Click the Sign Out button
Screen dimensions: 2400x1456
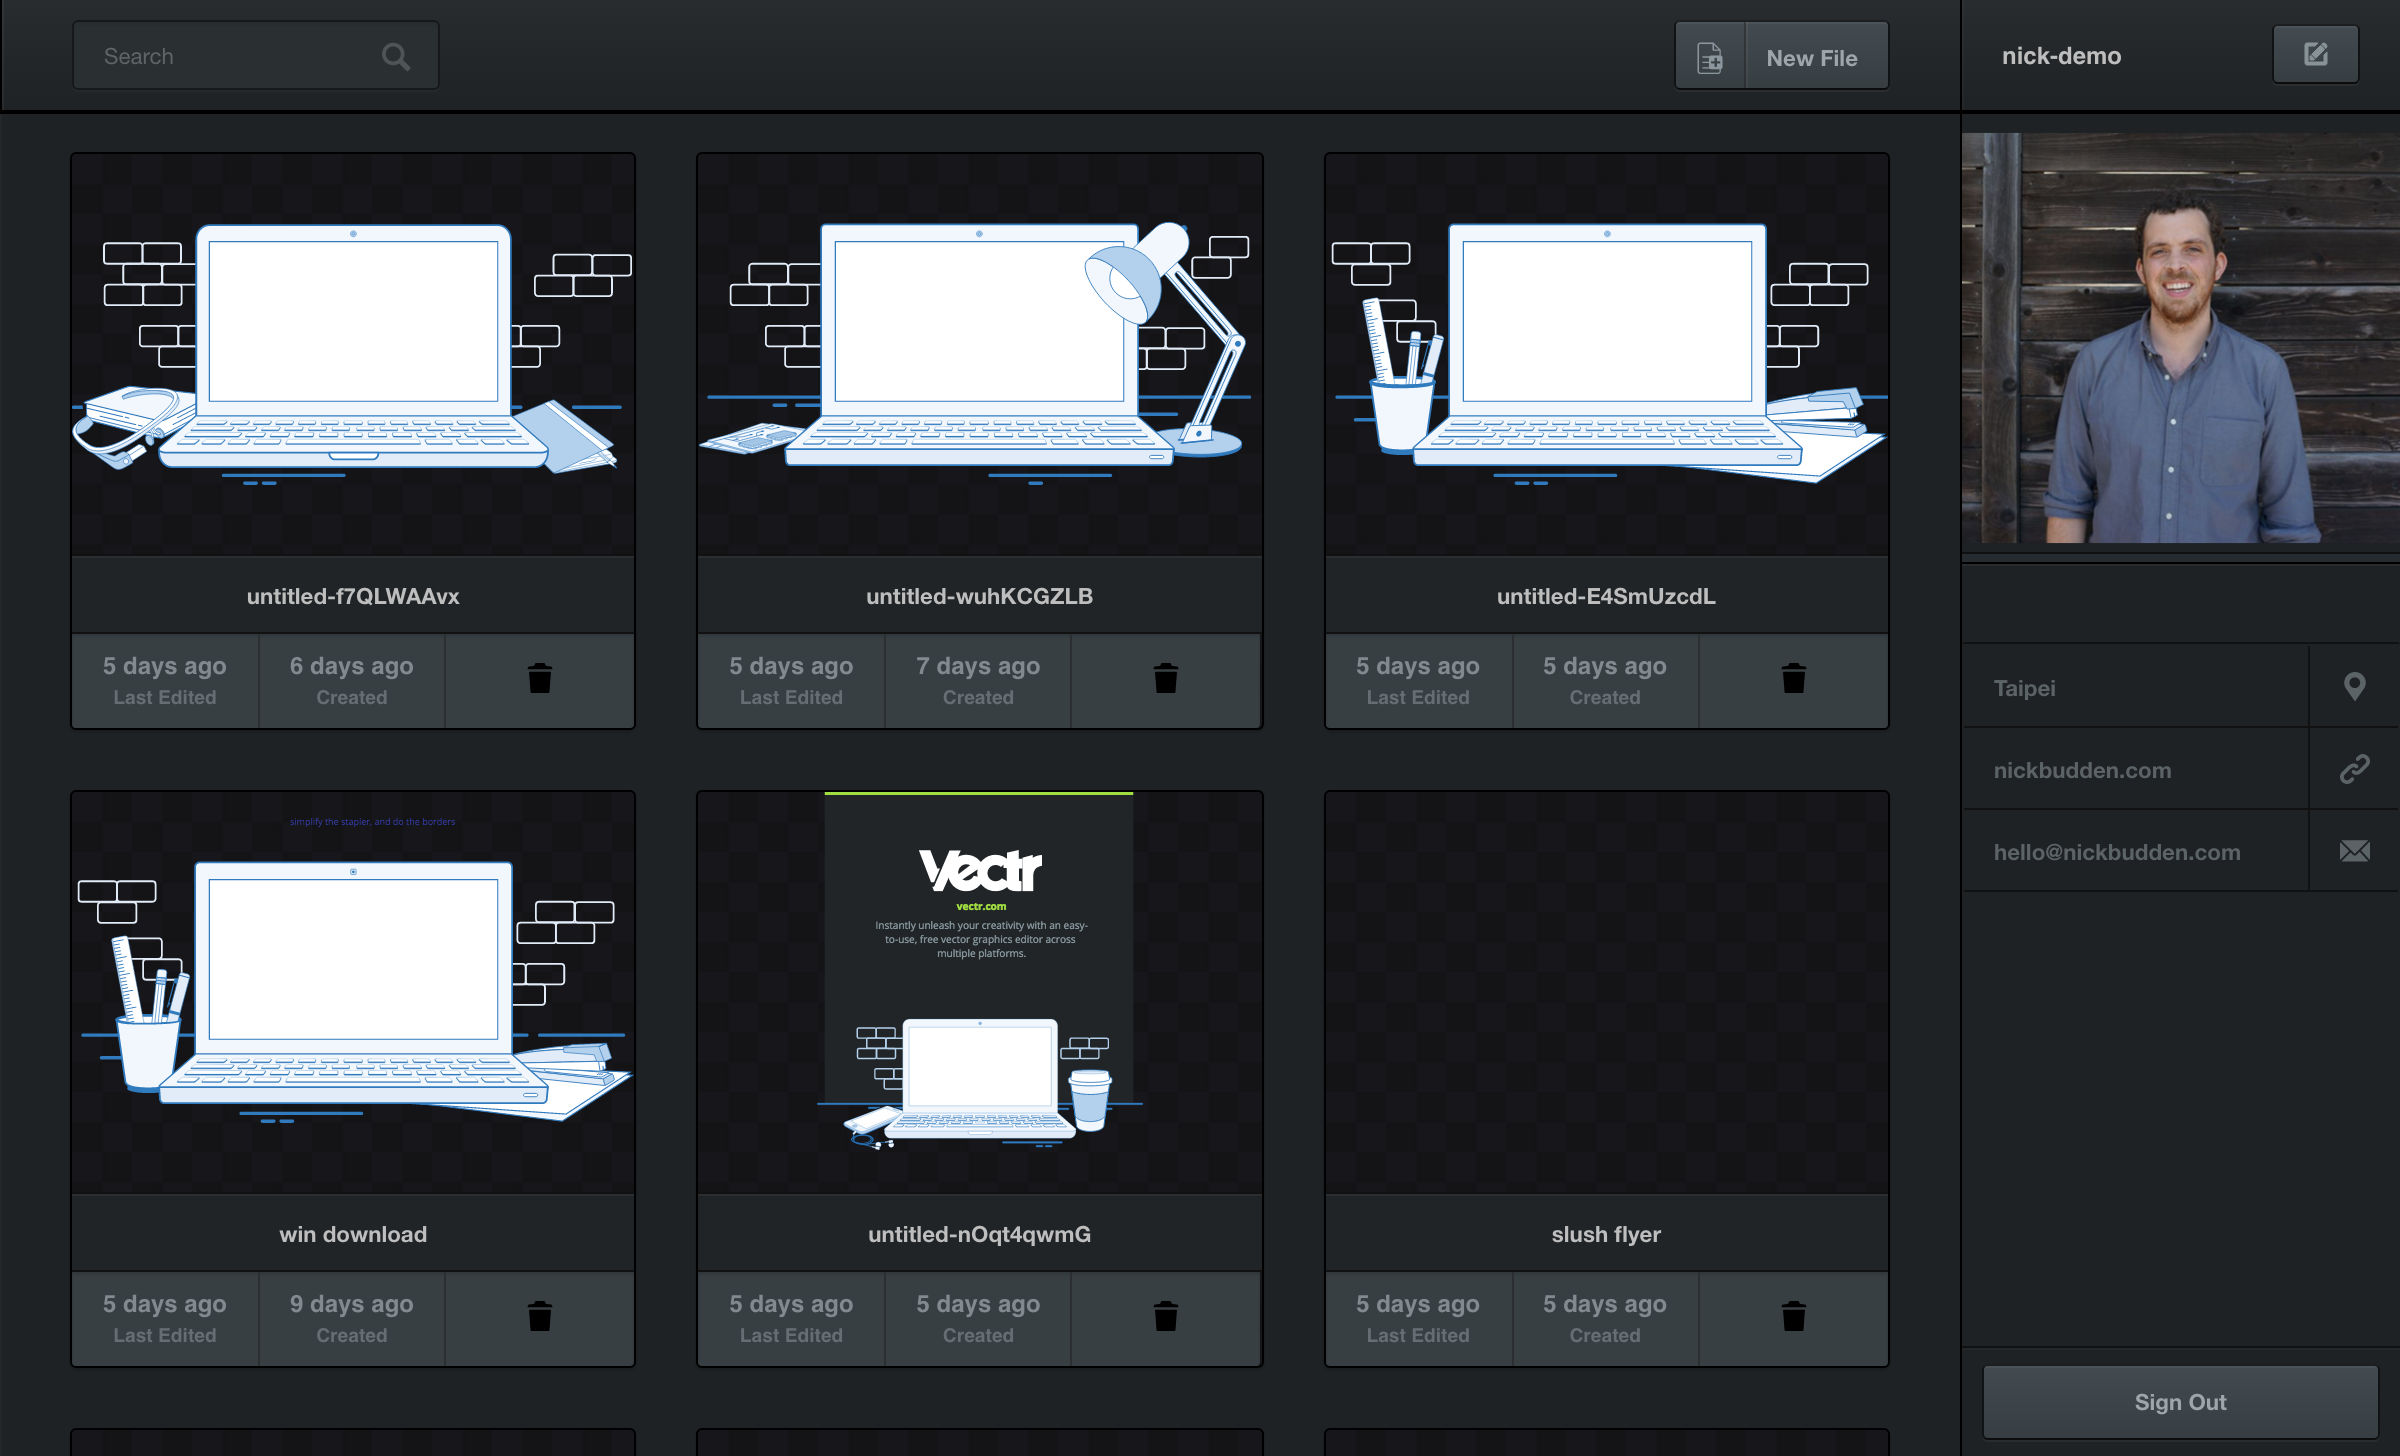click(2177, 1401)
